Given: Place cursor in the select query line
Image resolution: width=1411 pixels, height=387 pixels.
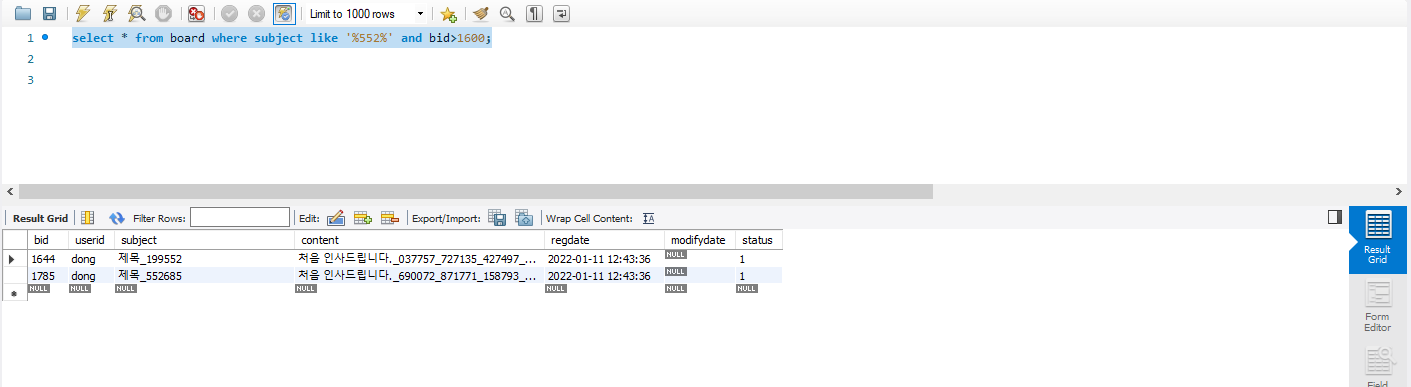Looking at the screenshot, I should pos(282,38).
